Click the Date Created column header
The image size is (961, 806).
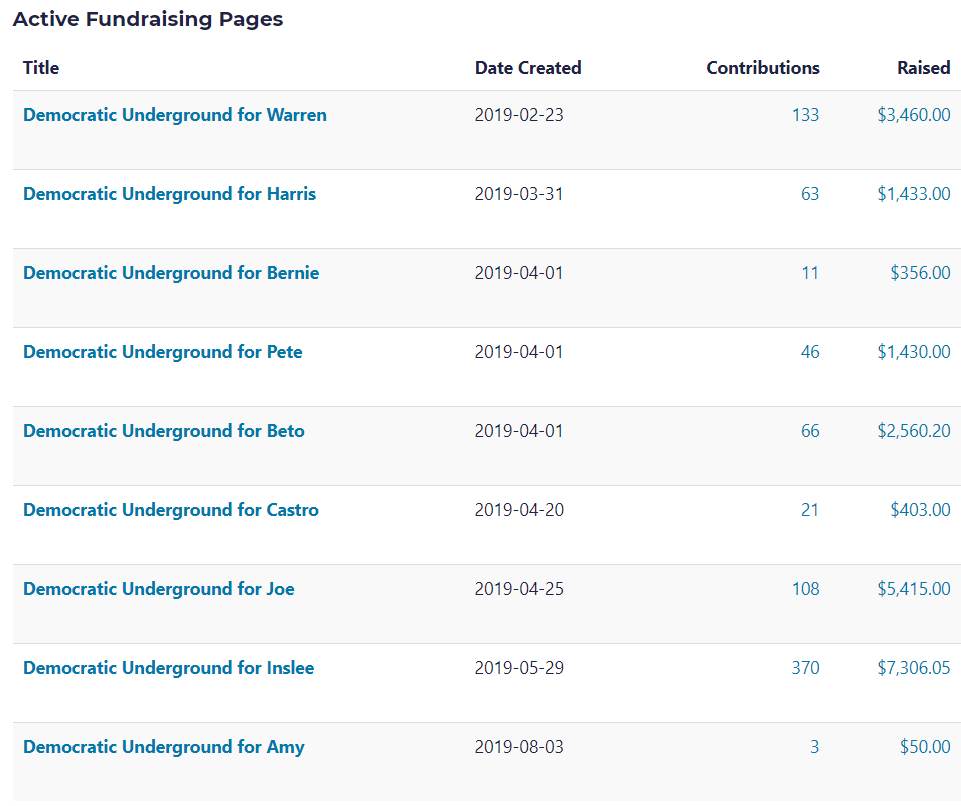[x=528, y=68]
